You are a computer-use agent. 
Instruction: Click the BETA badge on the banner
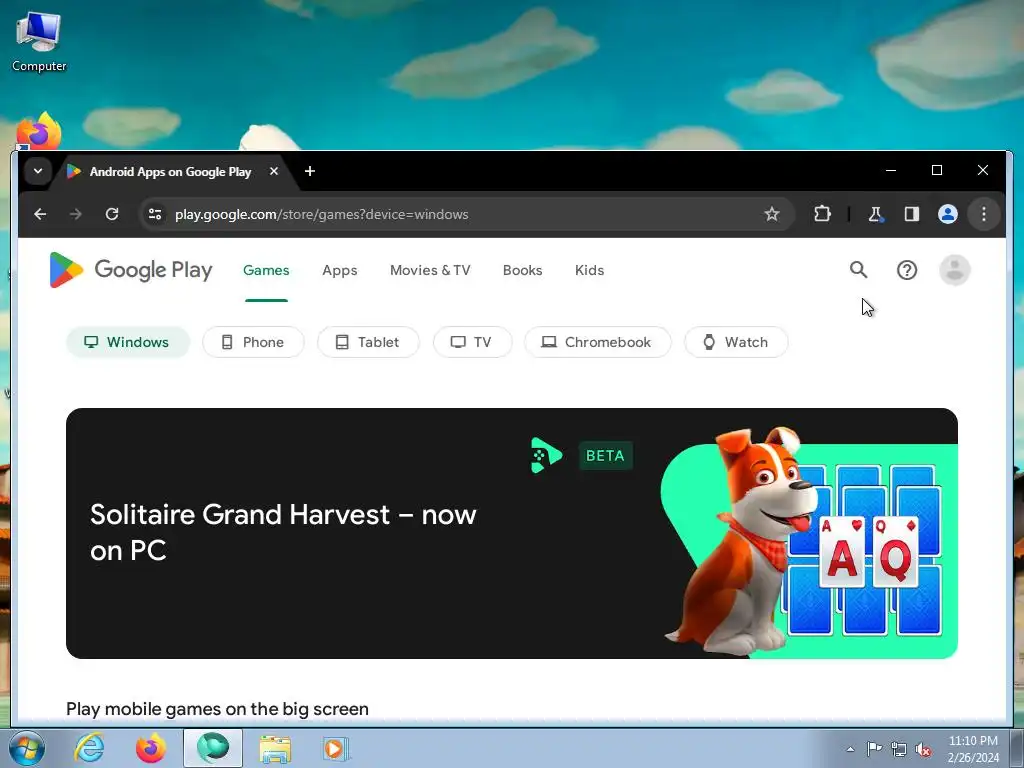tap(605, 456)
